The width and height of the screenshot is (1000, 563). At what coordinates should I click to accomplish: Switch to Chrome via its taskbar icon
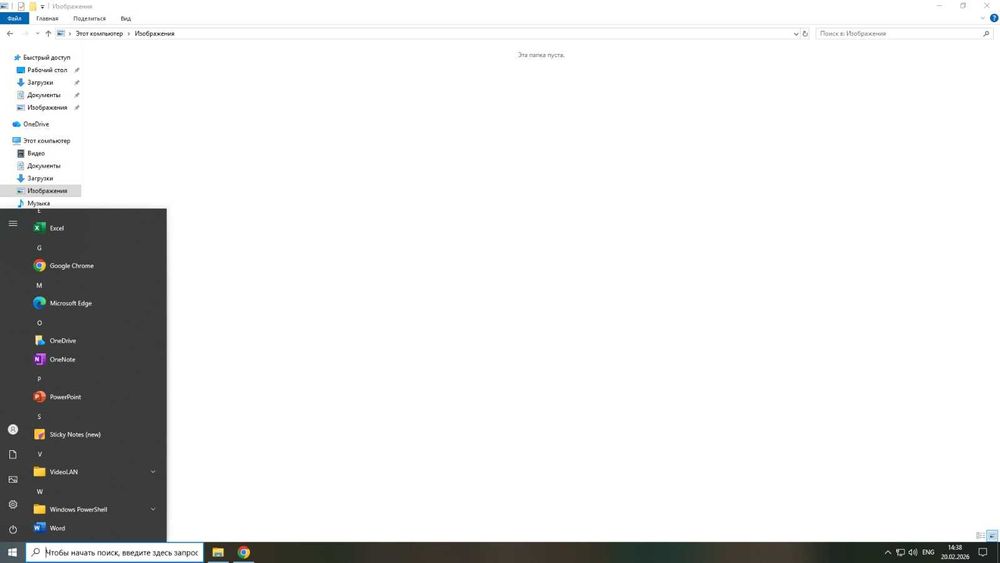click(244, 553)
